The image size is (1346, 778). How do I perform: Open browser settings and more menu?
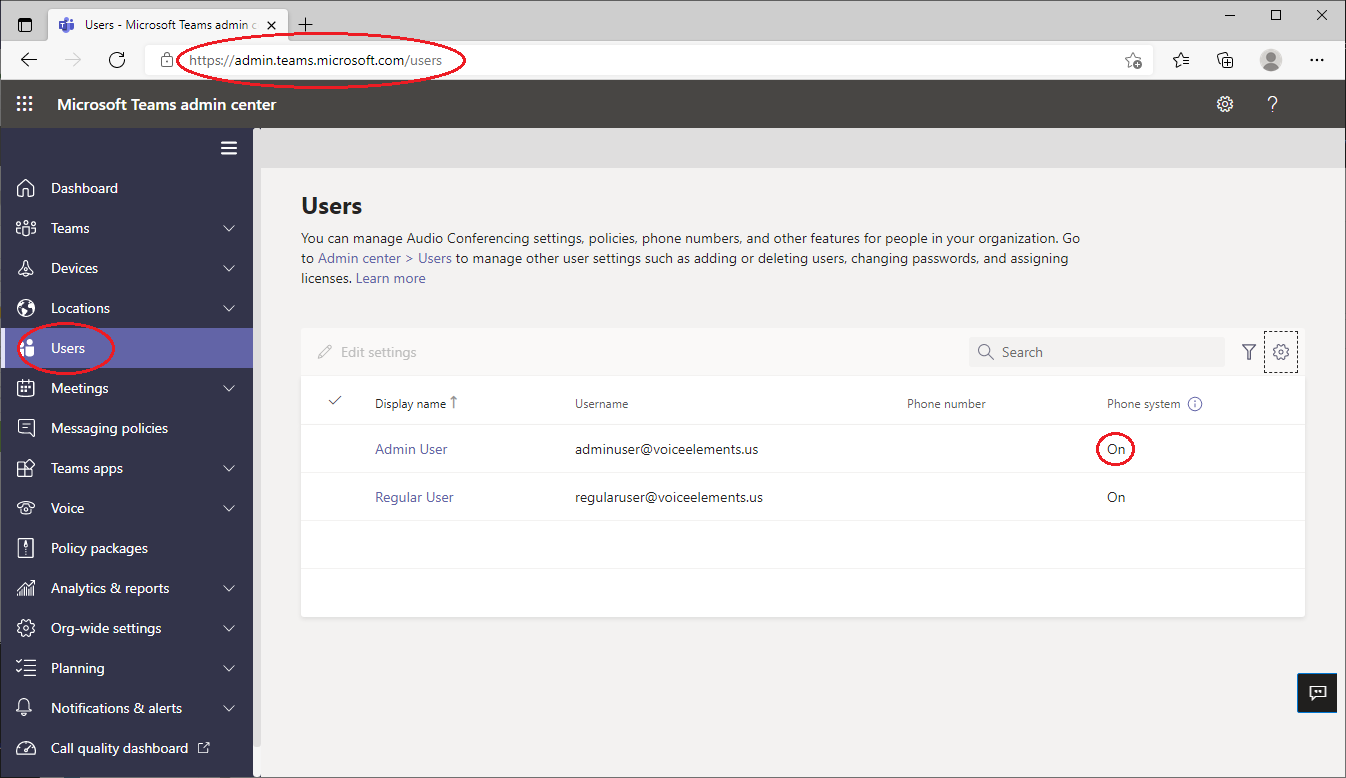tap(1317, 60)
